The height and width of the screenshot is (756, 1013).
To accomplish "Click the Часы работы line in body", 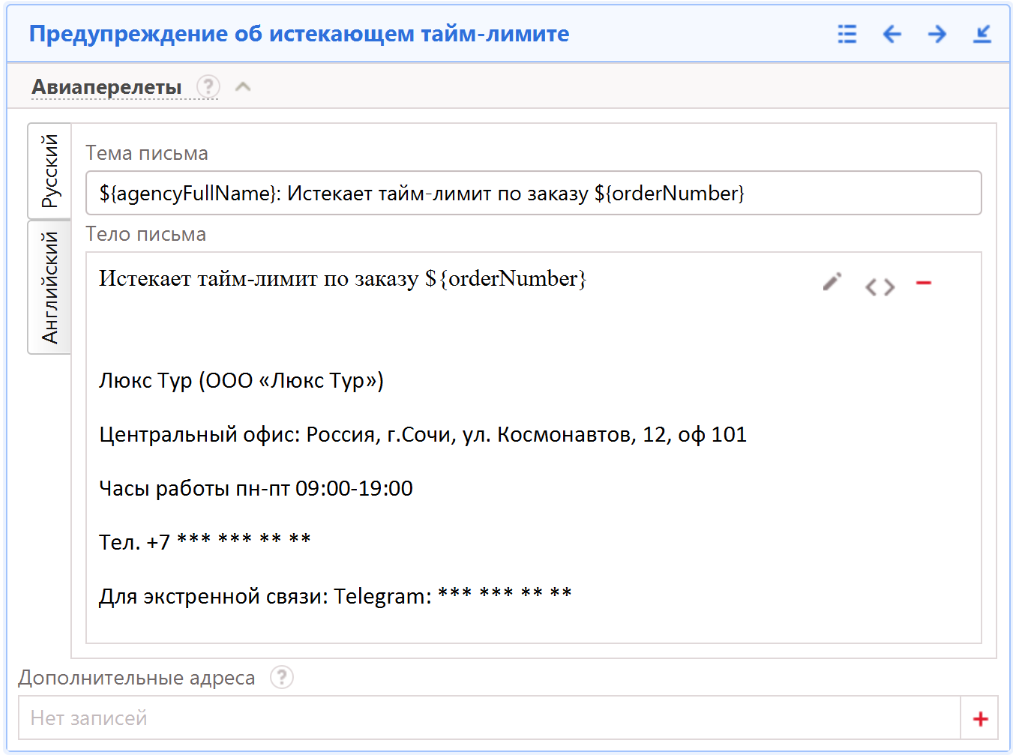I will click(256, 489).
